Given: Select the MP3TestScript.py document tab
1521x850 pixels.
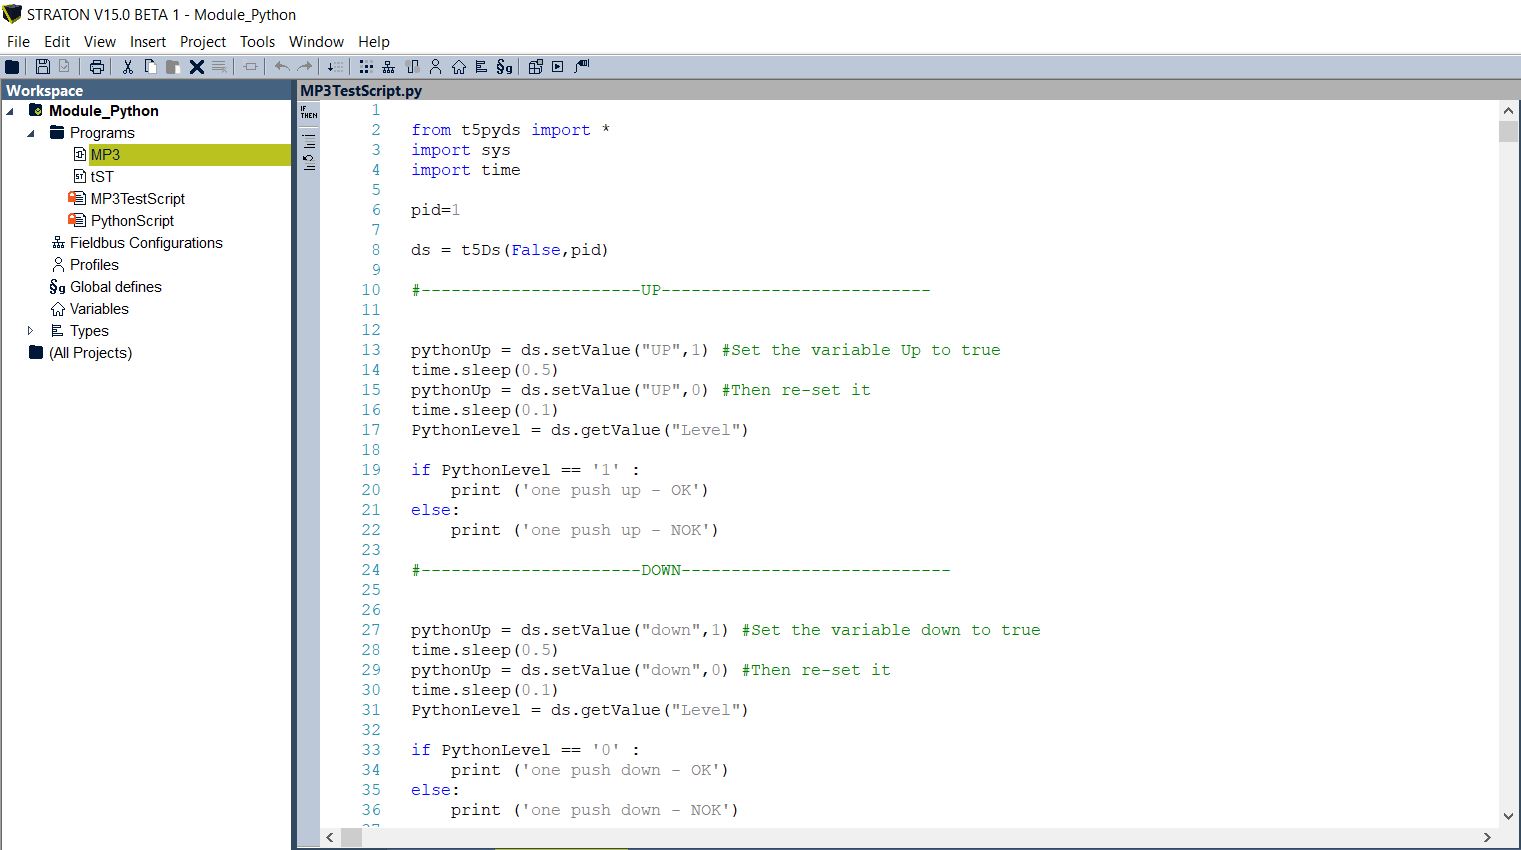Looking at the screenshot, I should tap(360, 90).
